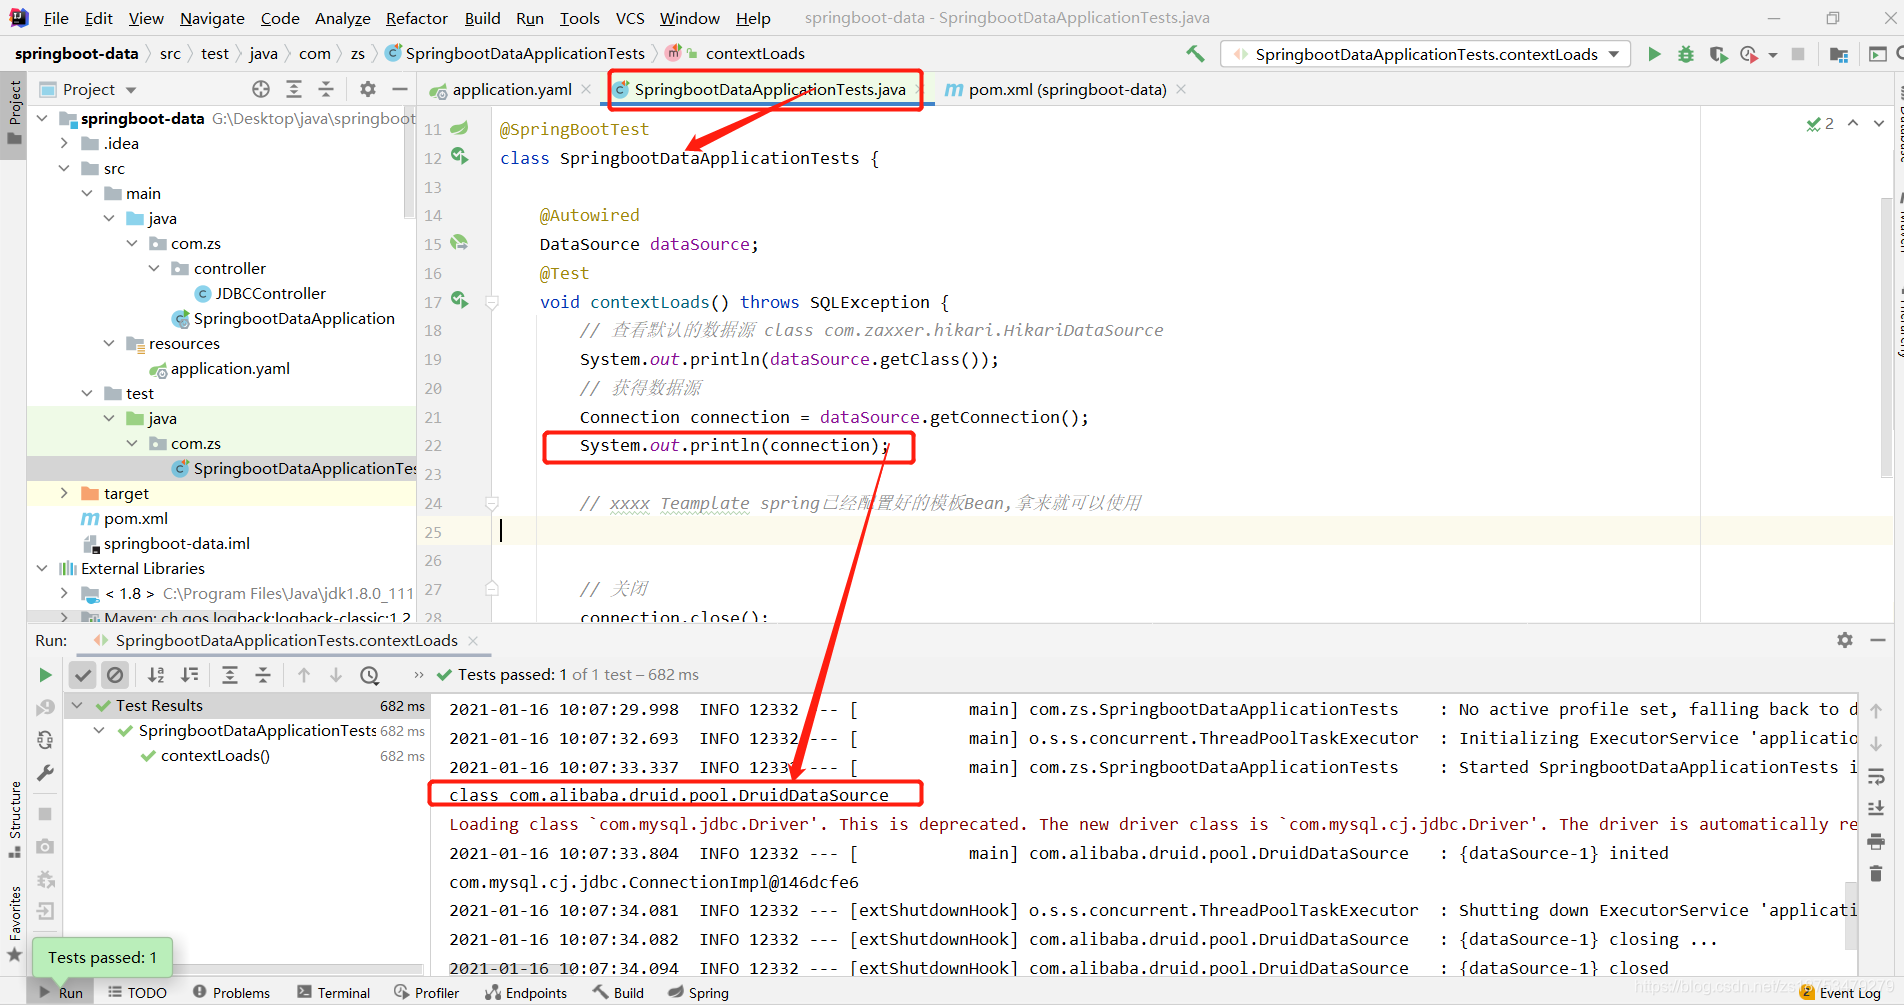Select pom.xml in the project tree
The height and width of the screenshot is (1005, 1904).
point(135,518)
